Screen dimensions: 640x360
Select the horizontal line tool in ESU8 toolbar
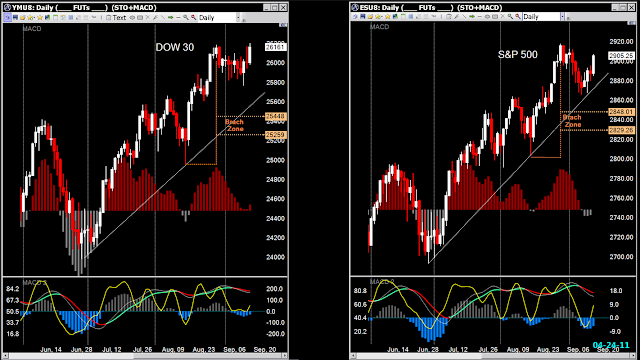[x=480, y=17]
